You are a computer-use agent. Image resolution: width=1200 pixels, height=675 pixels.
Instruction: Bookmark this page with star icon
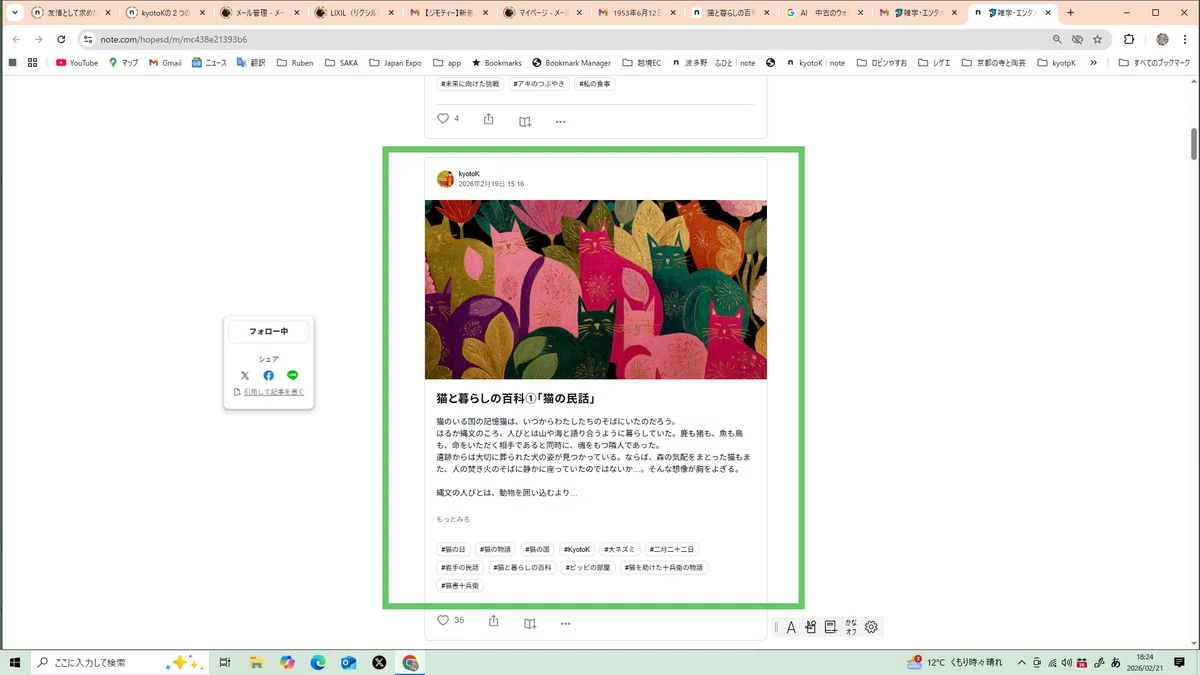1097,39
